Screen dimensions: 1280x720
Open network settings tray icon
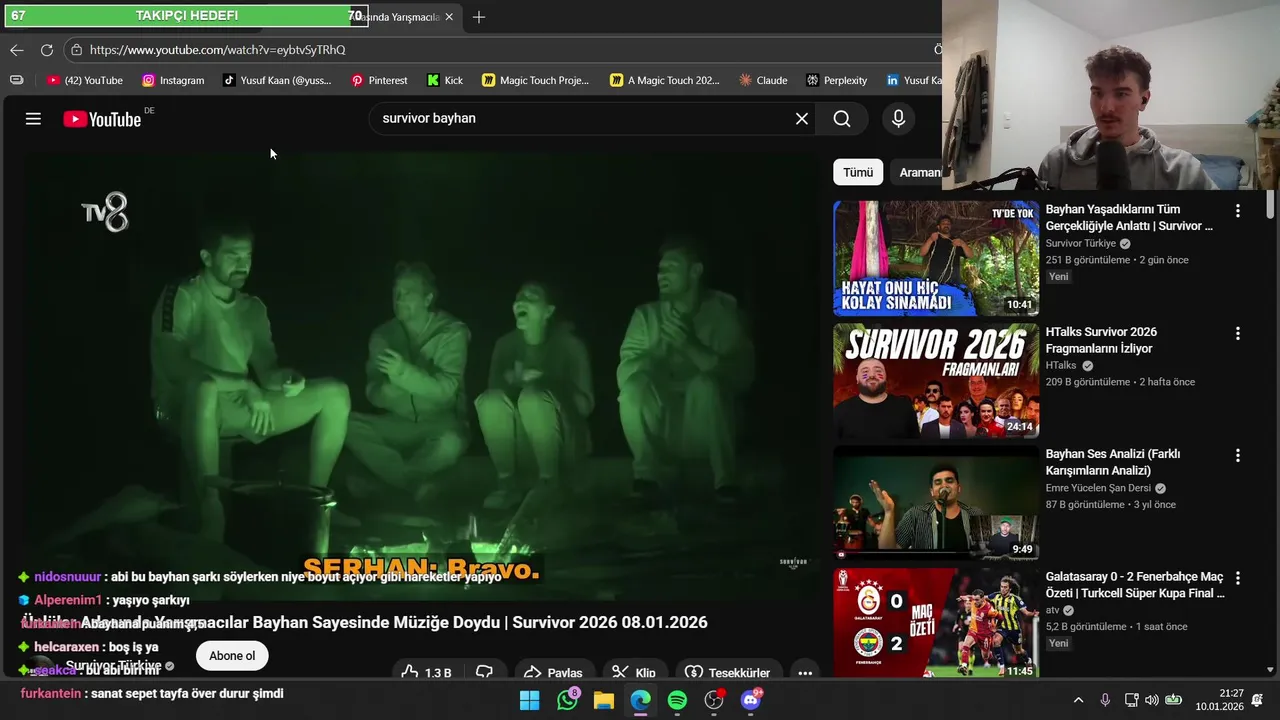pos(1131,700)
